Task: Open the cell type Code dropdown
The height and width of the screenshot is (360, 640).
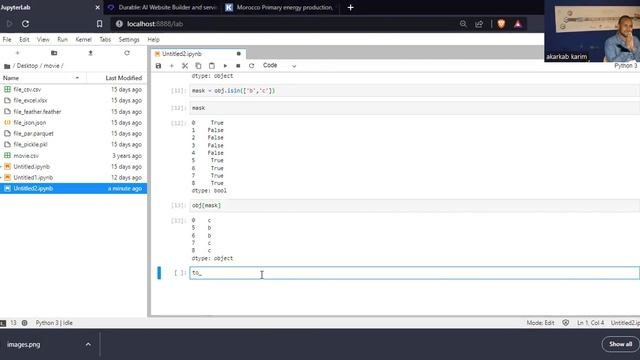Action: [279, 66]
